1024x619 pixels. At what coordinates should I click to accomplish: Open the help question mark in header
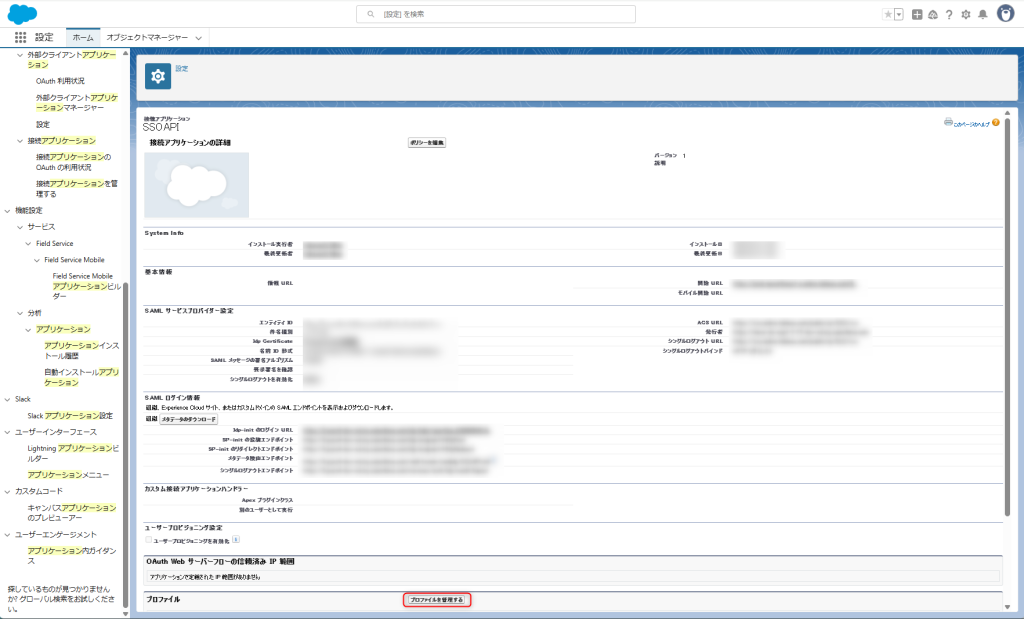(x=949, y=14)
